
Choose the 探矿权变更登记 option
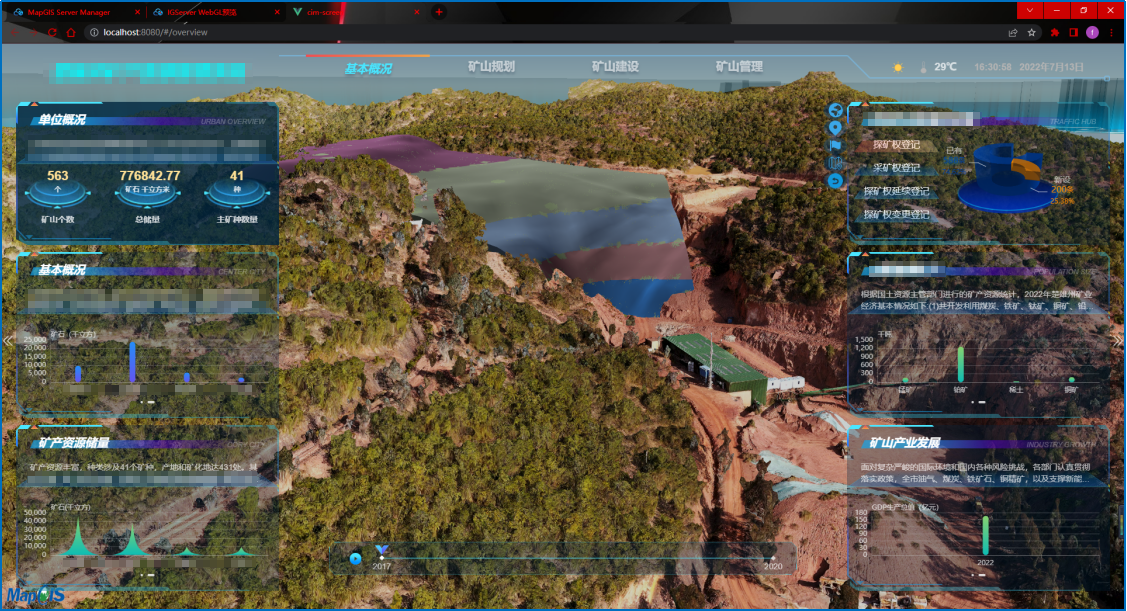pyautogui.click(x=896, y=214)
